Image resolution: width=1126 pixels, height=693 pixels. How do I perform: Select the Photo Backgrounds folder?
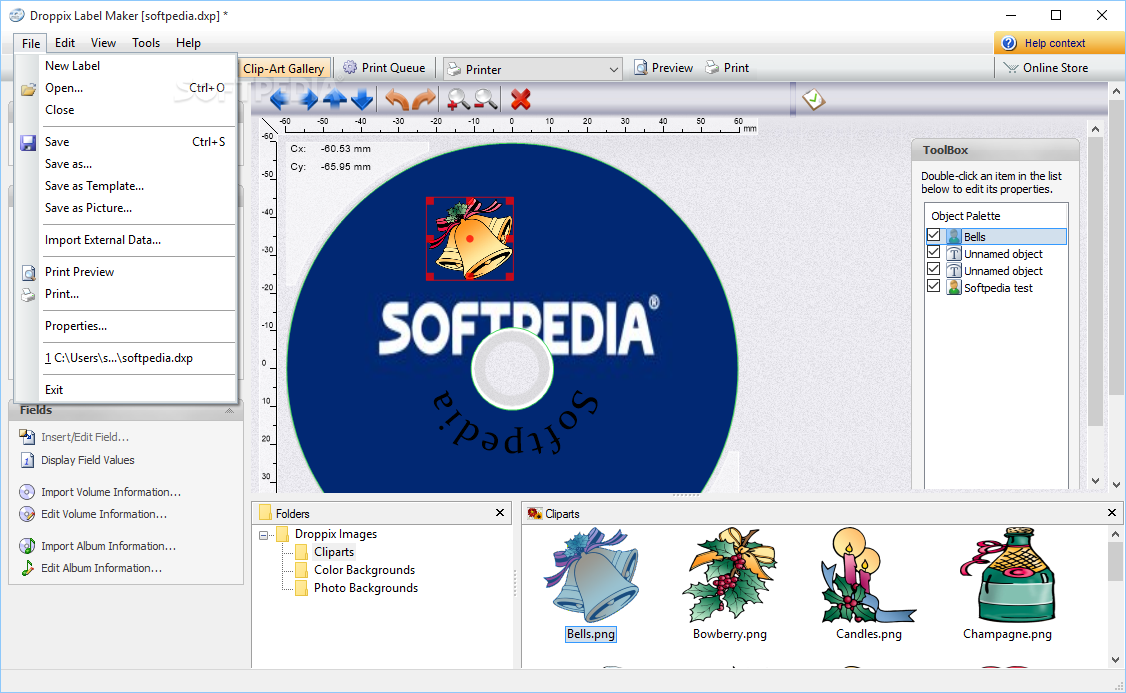tap(366, 588)
